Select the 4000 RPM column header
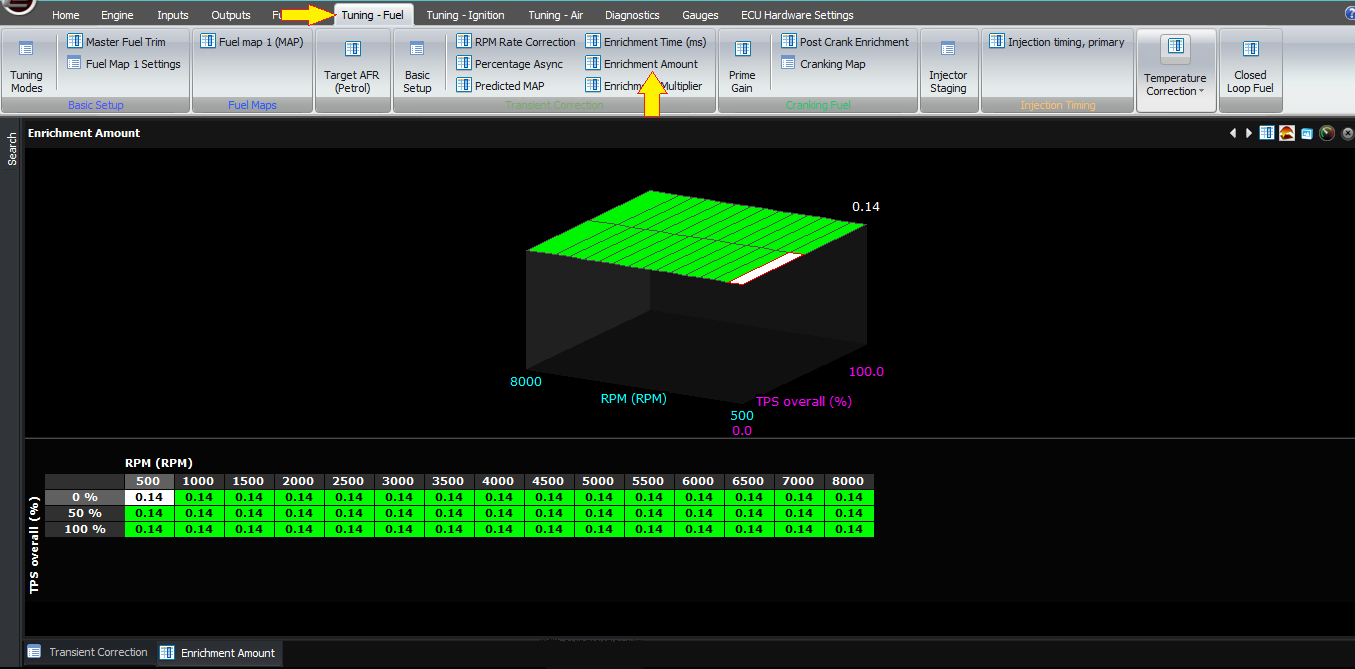 [x=499, y=481]
